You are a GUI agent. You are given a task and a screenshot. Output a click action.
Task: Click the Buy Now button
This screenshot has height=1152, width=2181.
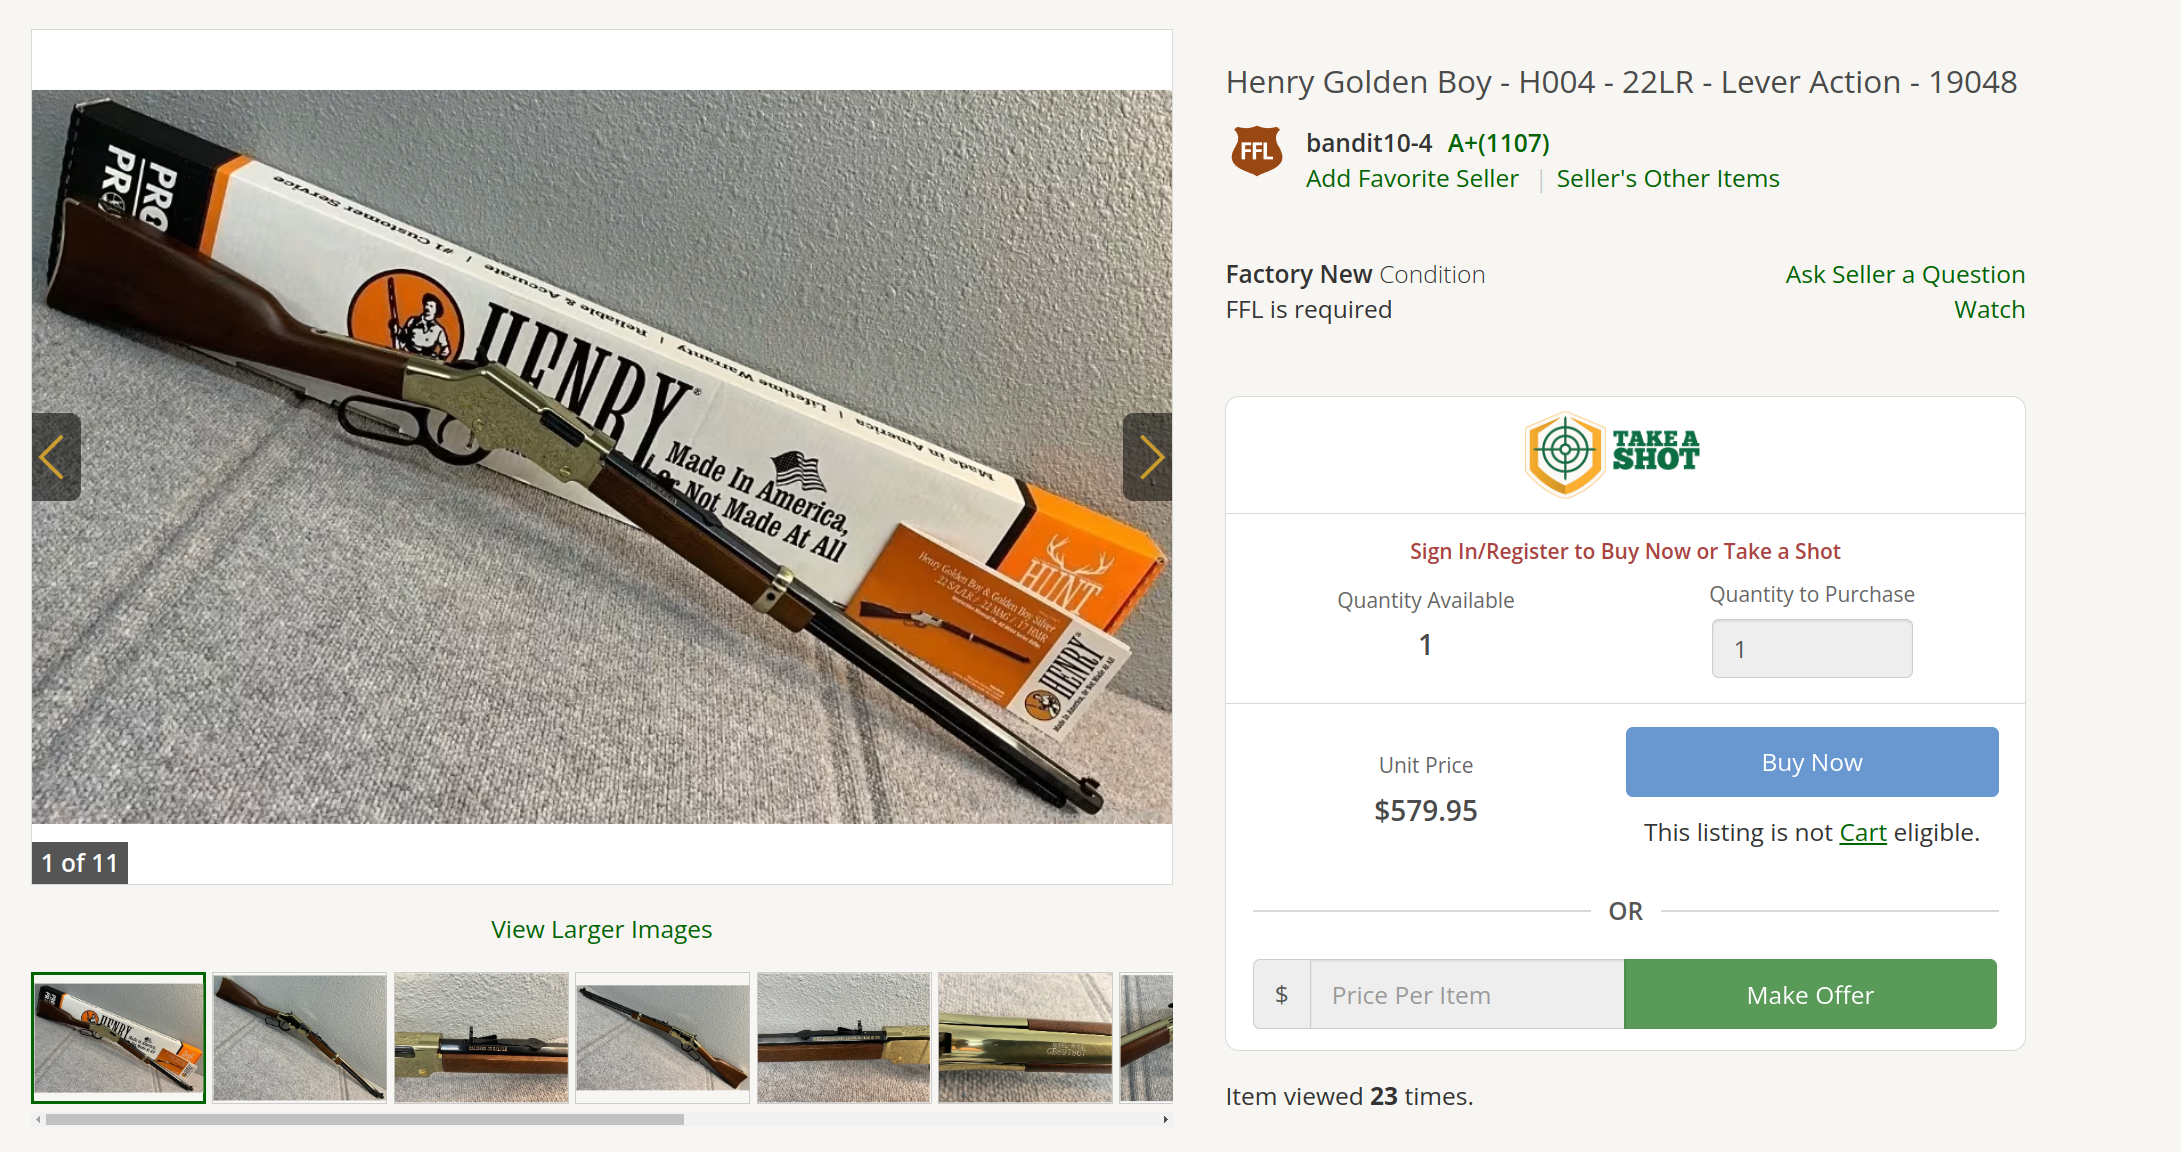[1812, 762]
